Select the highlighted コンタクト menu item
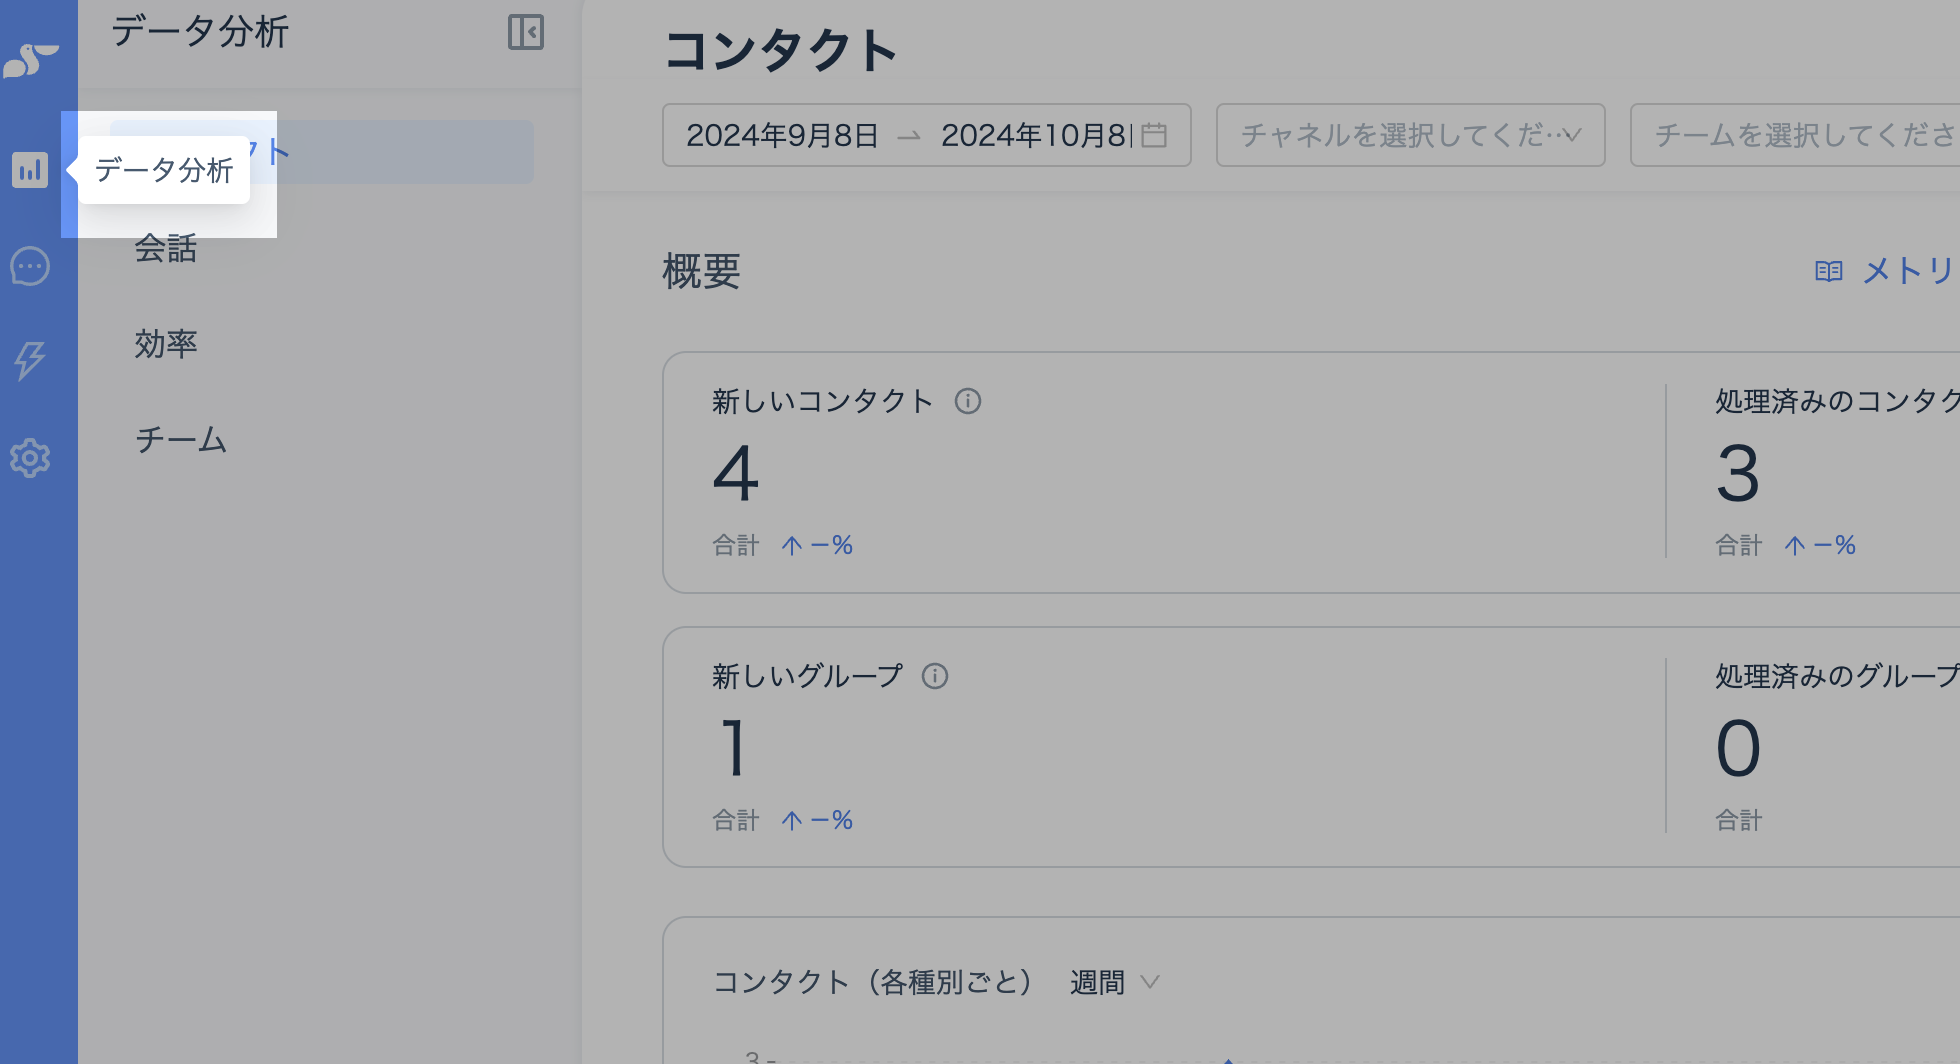Screen dimensions: 1960x1064 400,152
